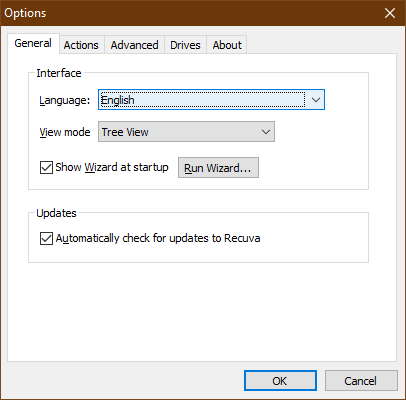406x400 pixels.
Task: Close the Options window with X
Action: coord(390,13)
